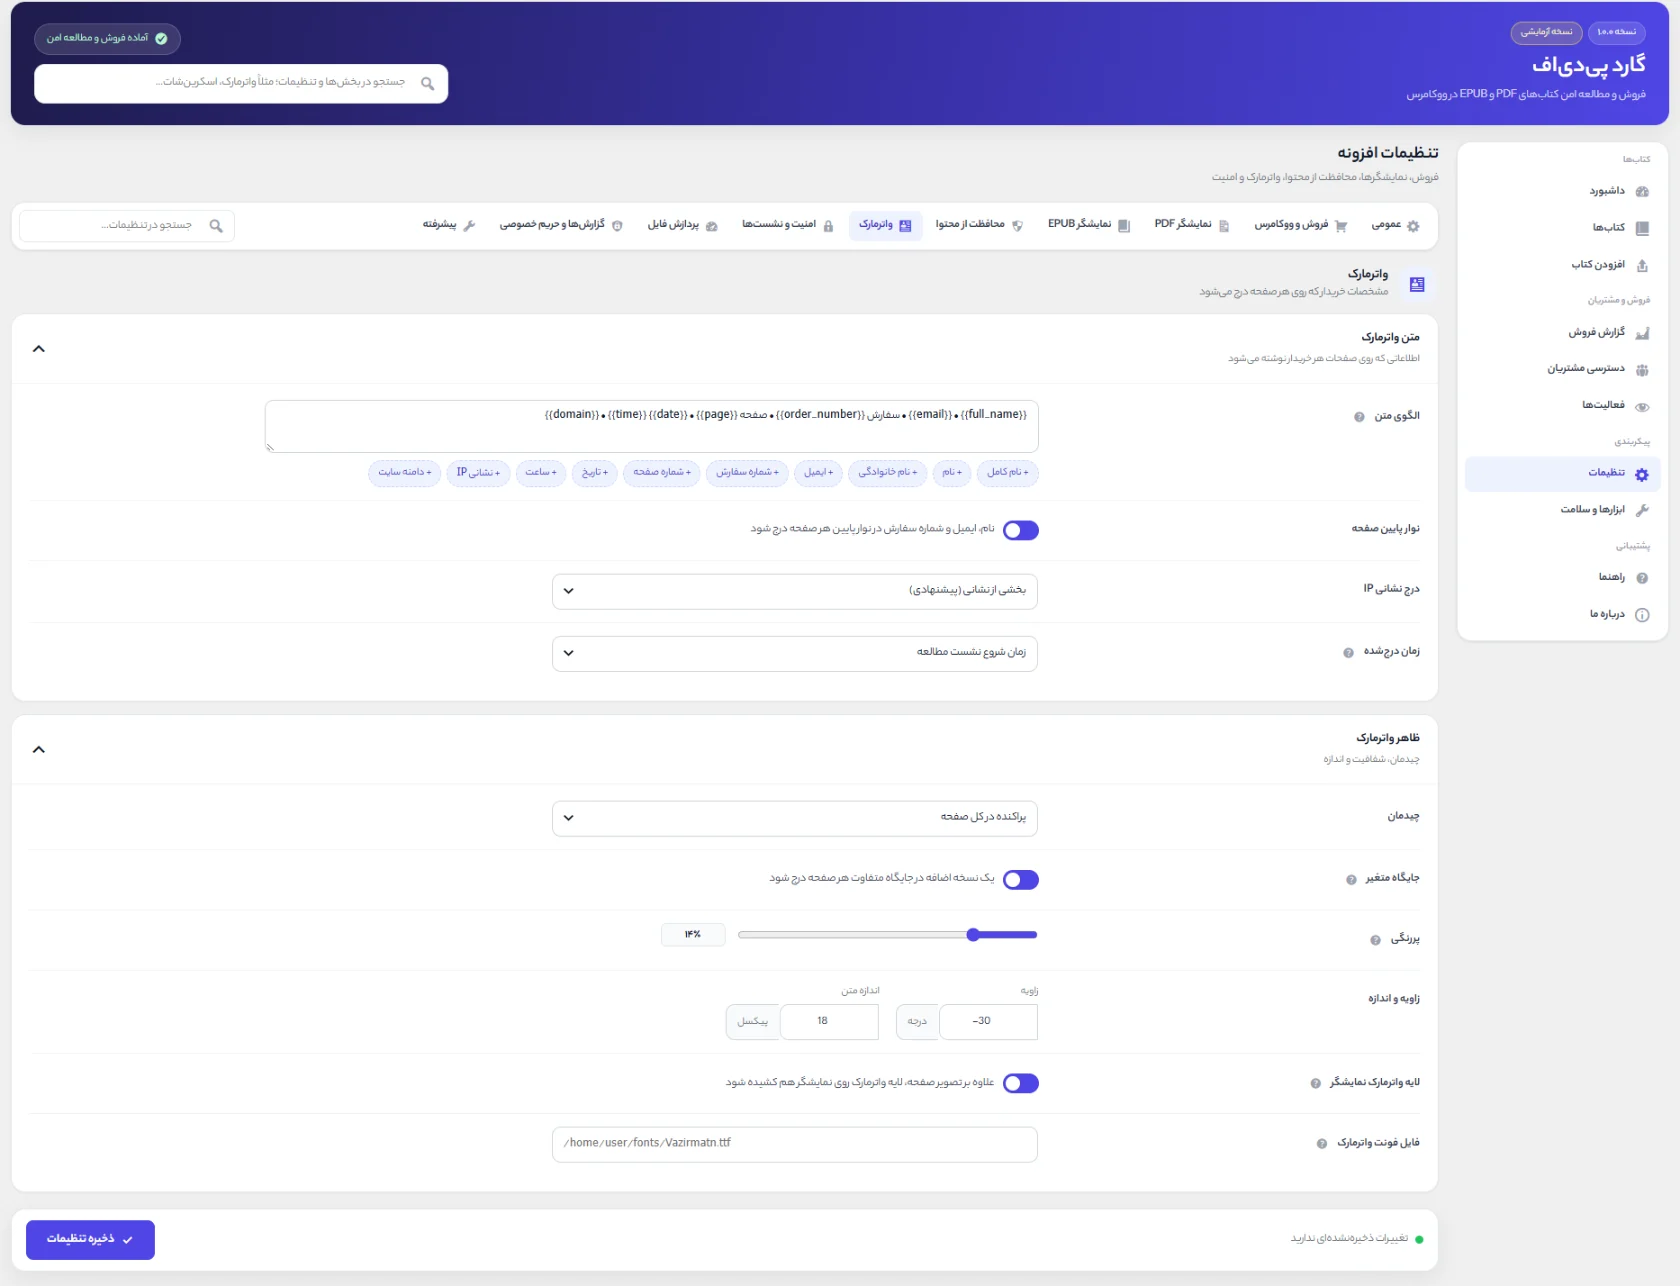Open داشبورد from the sidebar icon
Image resolution: width=1680 pixels, height=1286 pixels.
pos(1642,191)
